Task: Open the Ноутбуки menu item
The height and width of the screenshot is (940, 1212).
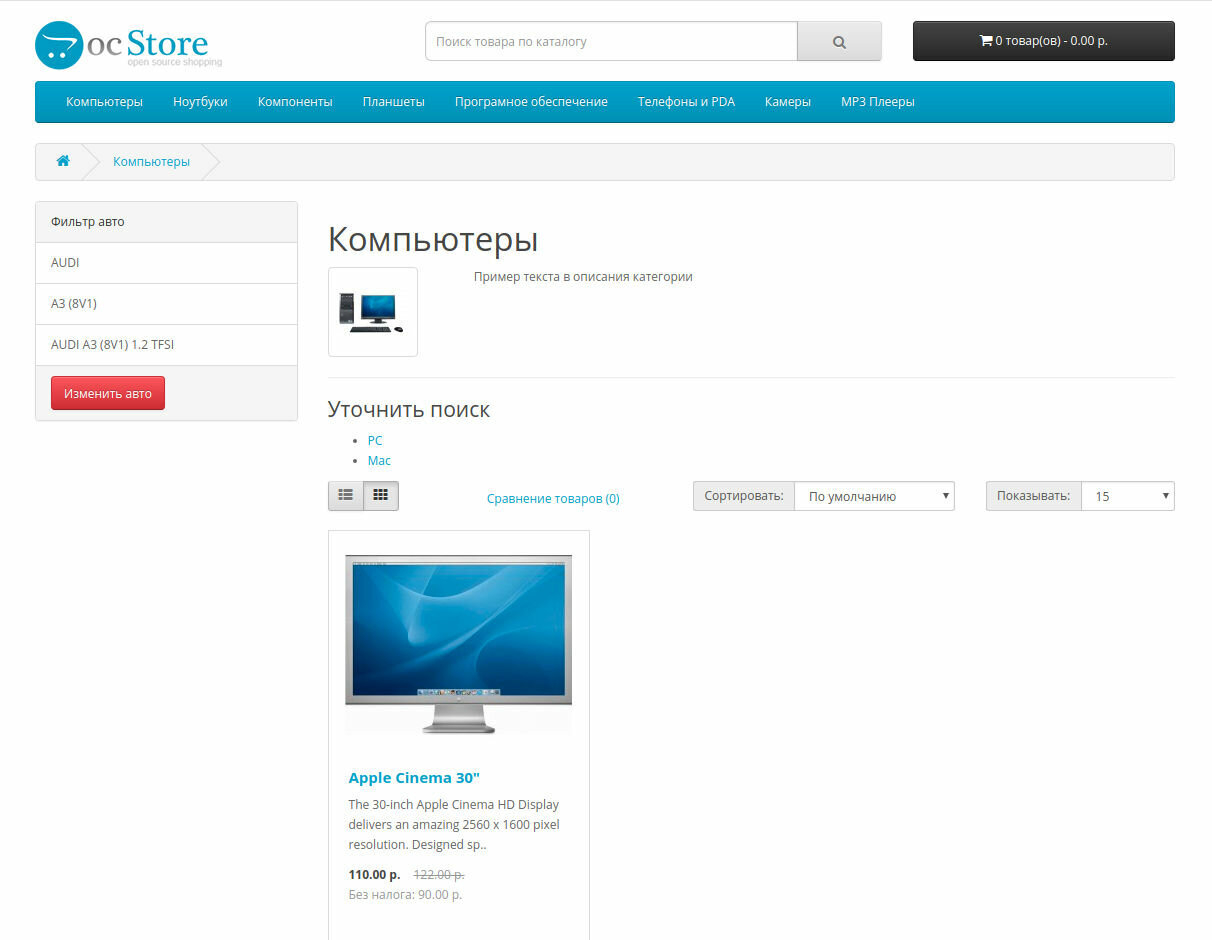Action: point(200,102)
